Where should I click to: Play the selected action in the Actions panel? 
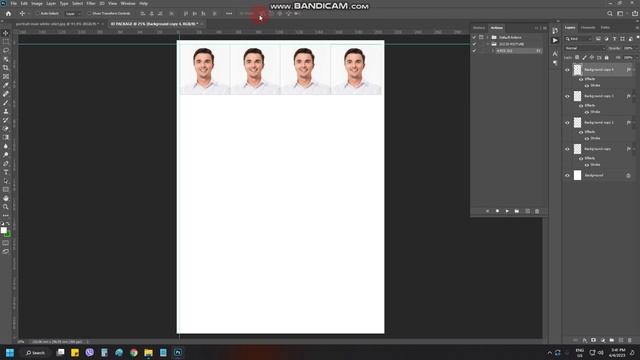[x=507, y=211]
